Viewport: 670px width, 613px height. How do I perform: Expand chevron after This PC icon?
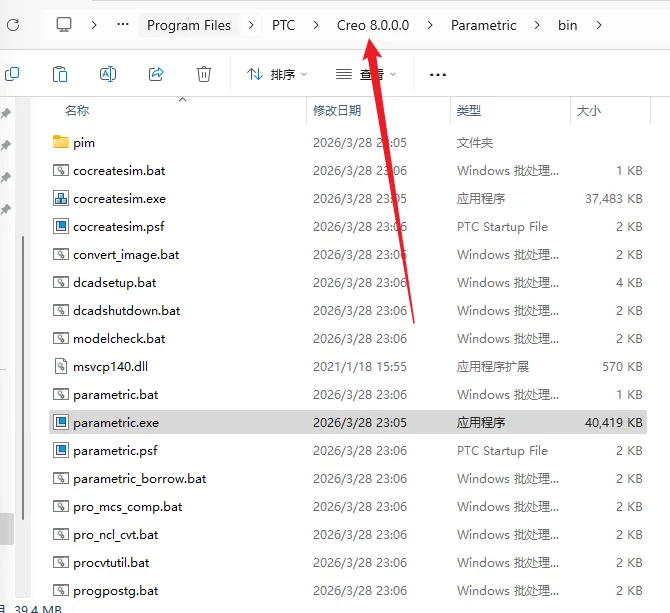pyautogui.click(x=94, y=25)
